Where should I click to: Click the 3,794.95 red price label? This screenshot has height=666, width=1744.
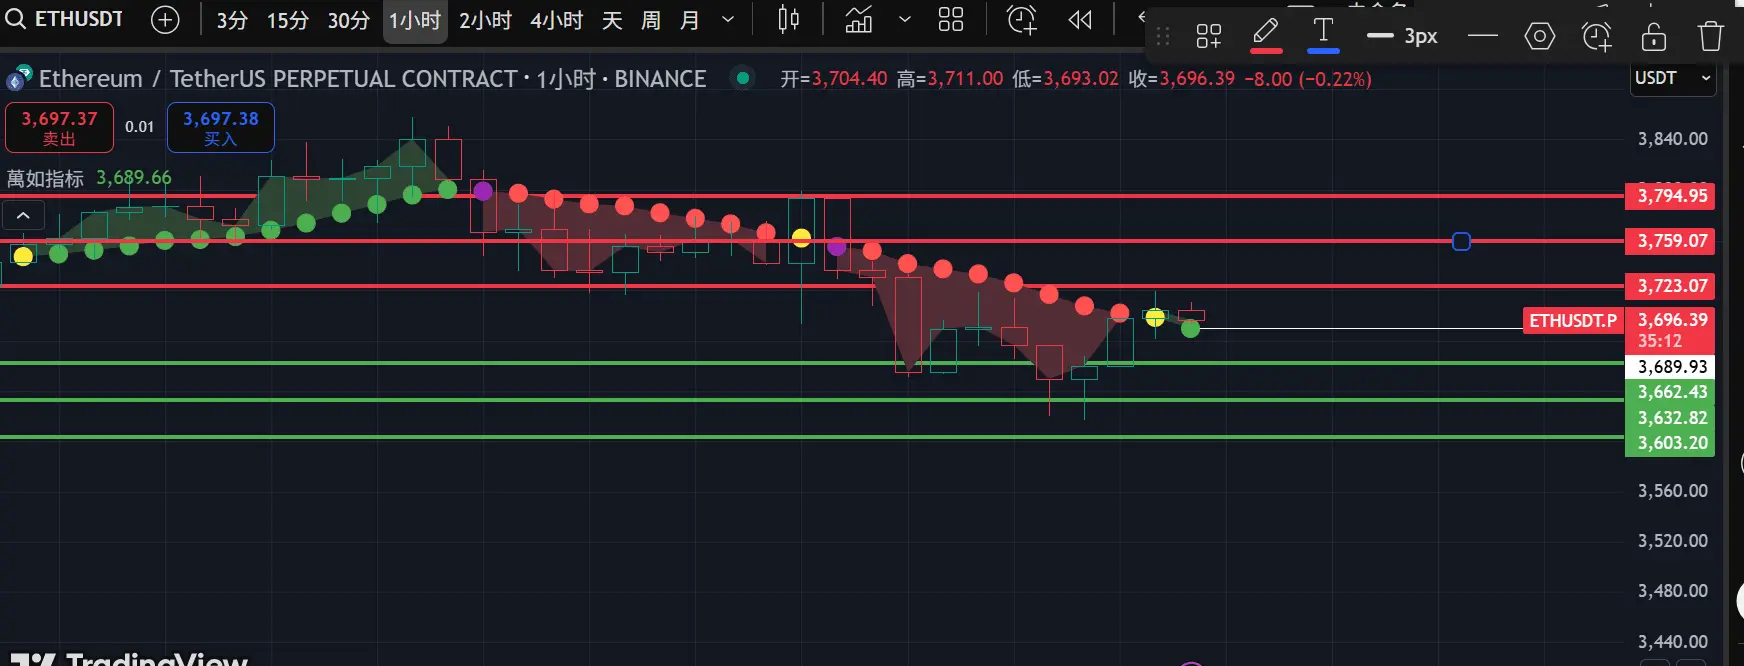1670,195
